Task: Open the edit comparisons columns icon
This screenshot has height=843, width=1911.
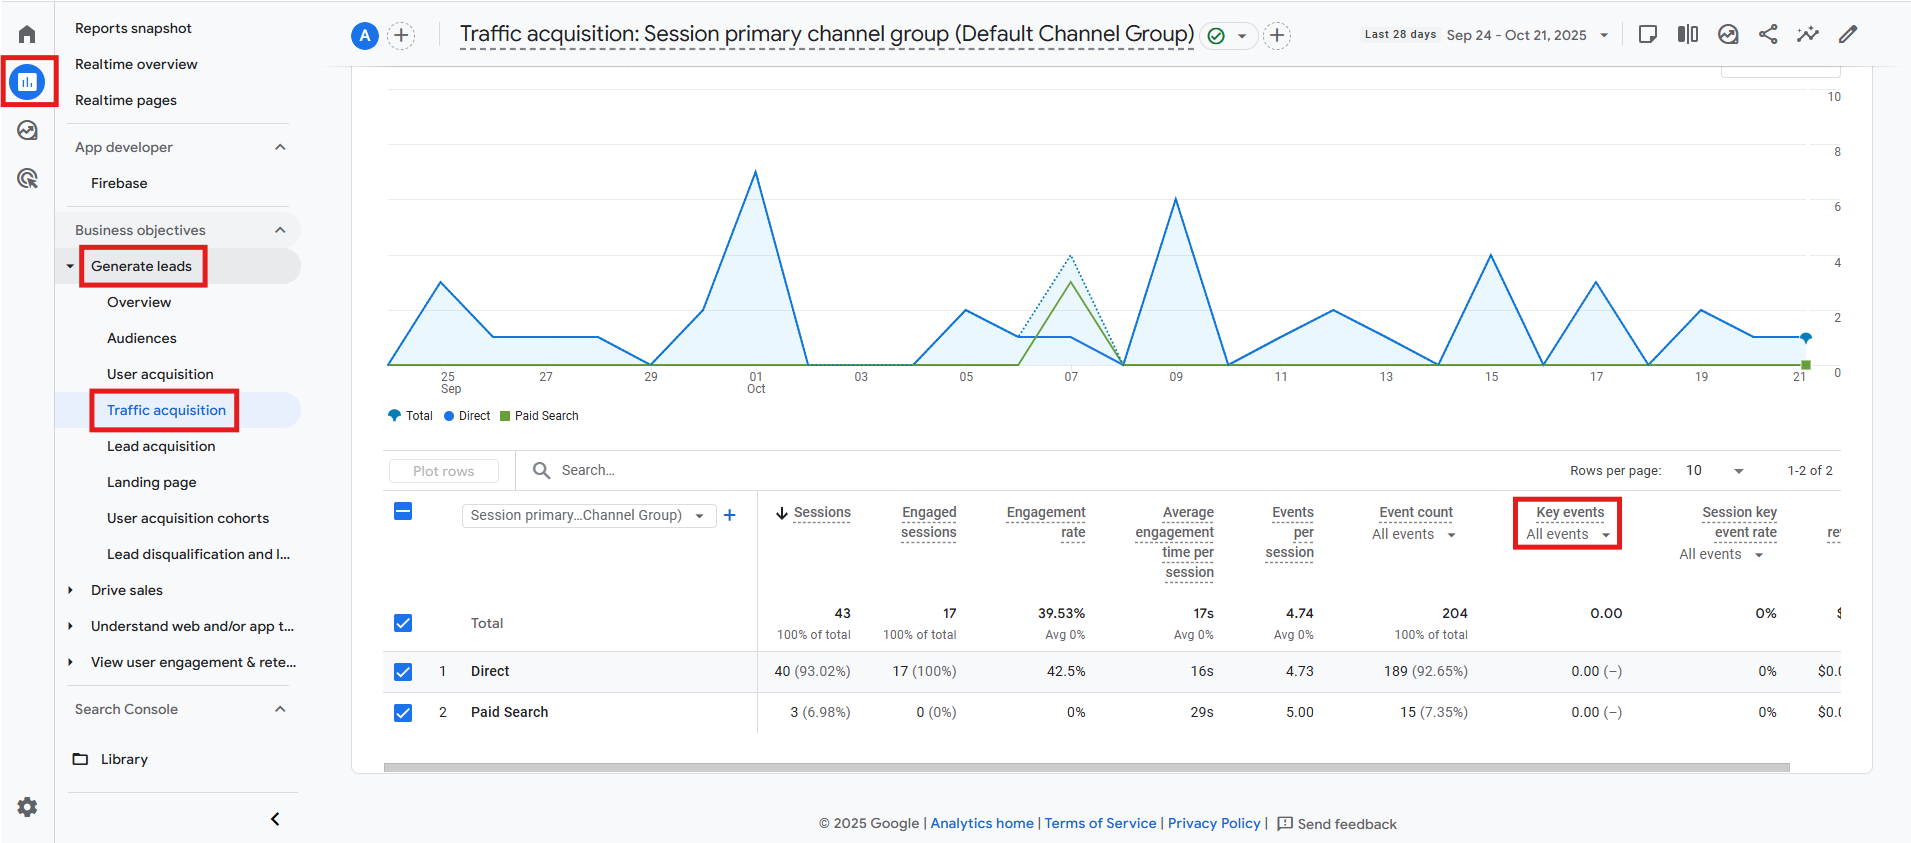Action: (x=1688, y=34)
